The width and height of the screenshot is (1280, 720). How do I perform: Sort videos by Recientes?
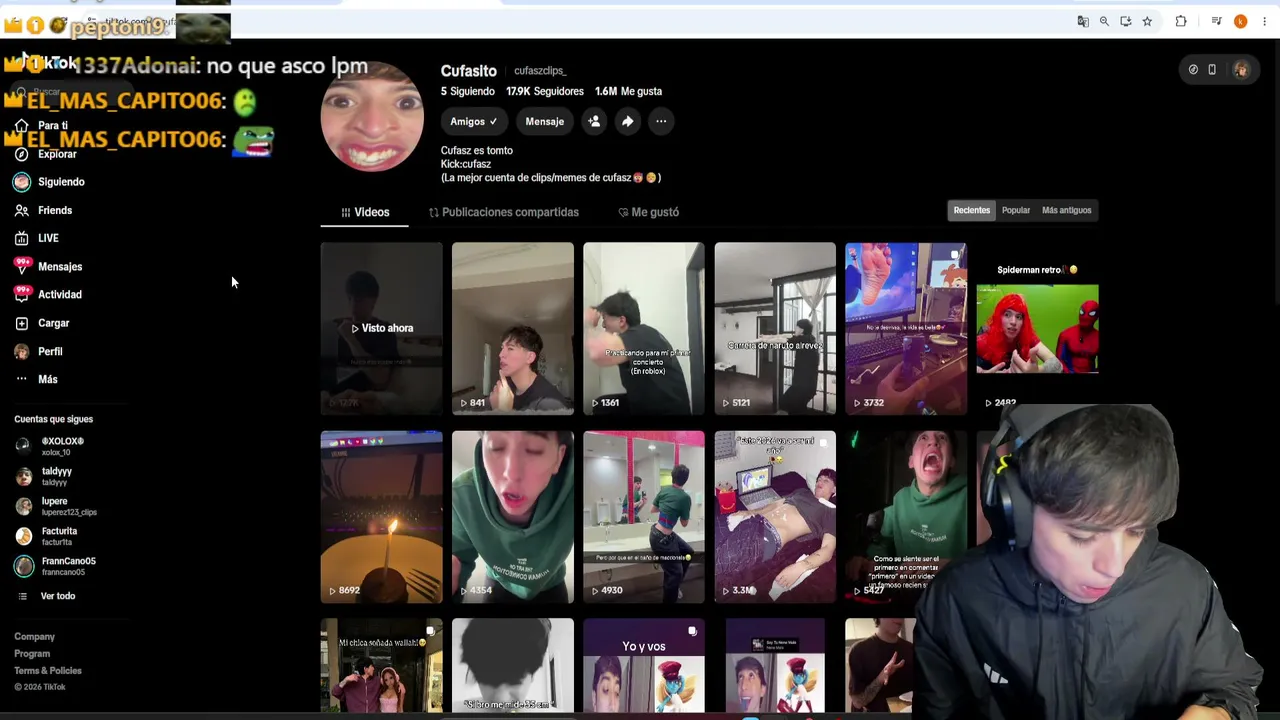point(972,210)
